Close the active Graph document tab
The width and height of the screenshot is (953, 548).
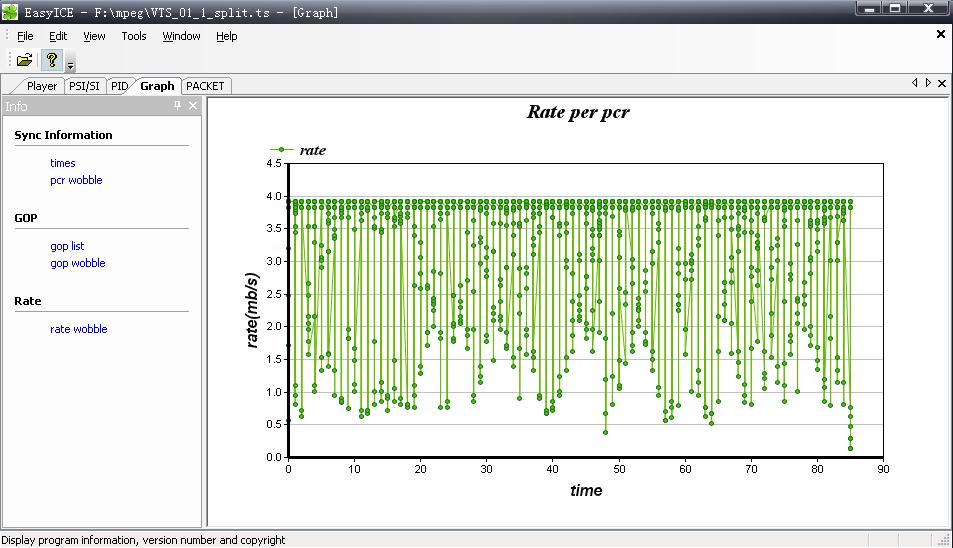(x=941, y=83)
